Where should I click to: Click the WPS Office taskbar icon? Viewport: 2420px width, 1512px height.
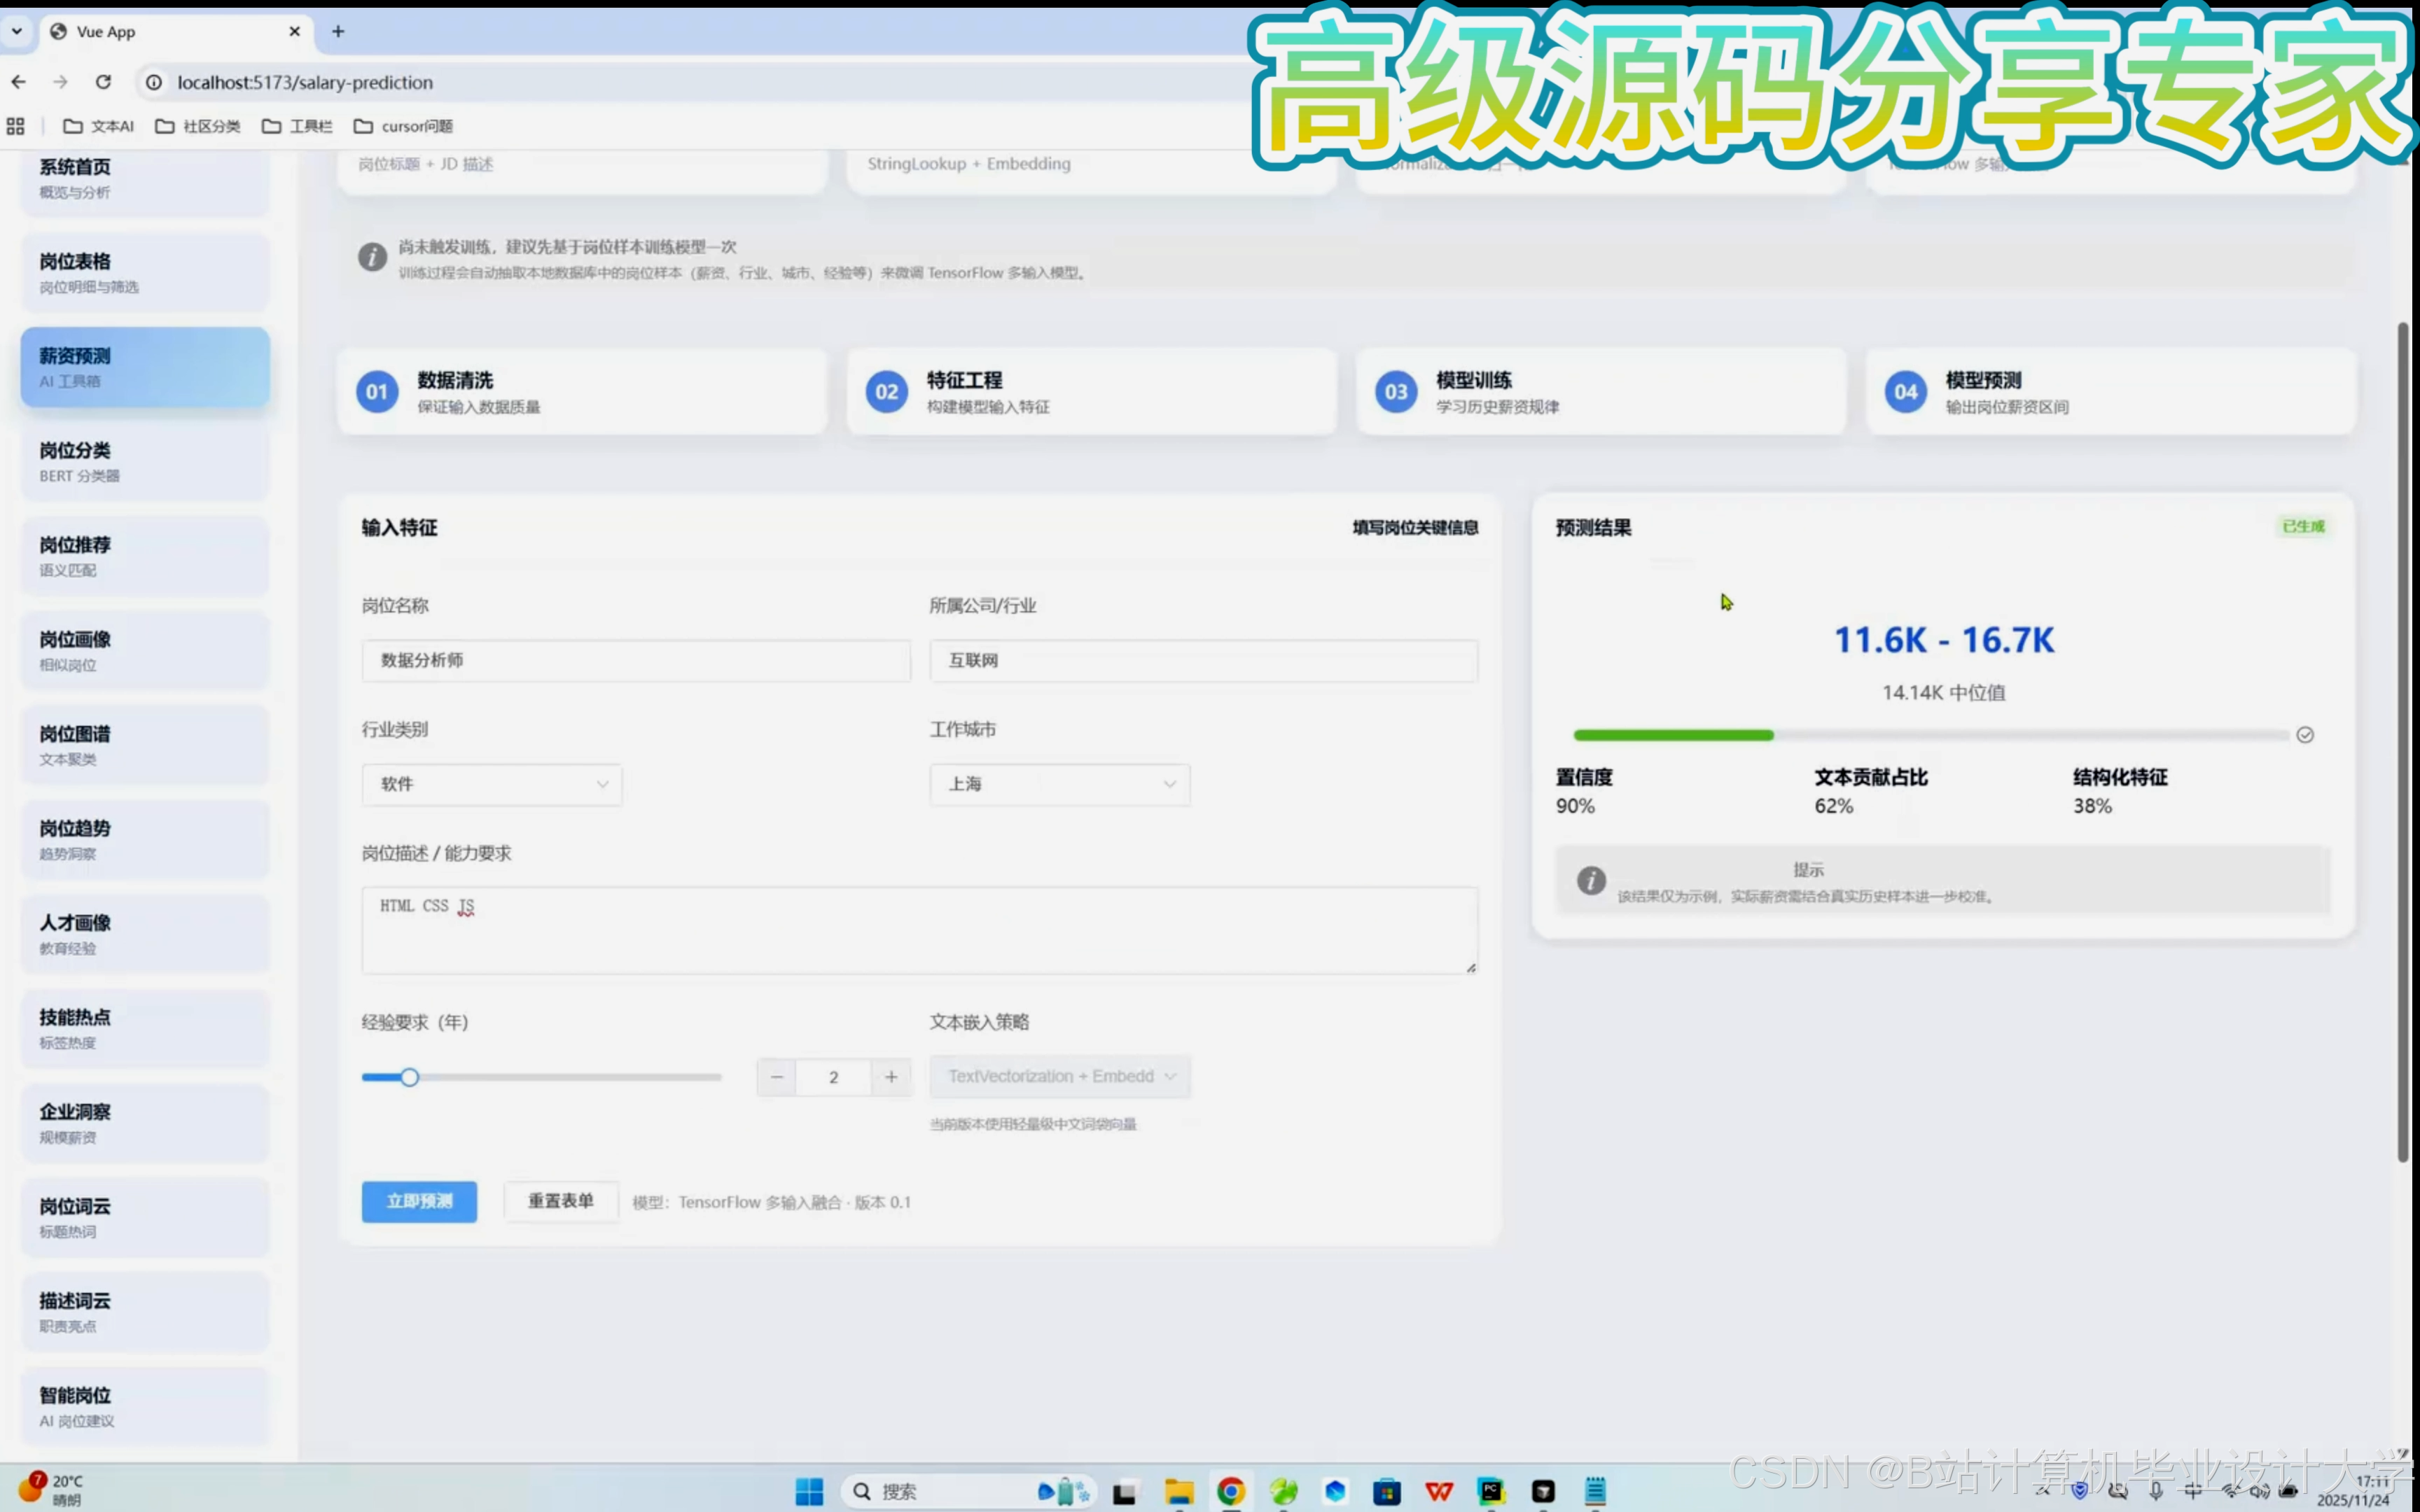point(1439,1491)
